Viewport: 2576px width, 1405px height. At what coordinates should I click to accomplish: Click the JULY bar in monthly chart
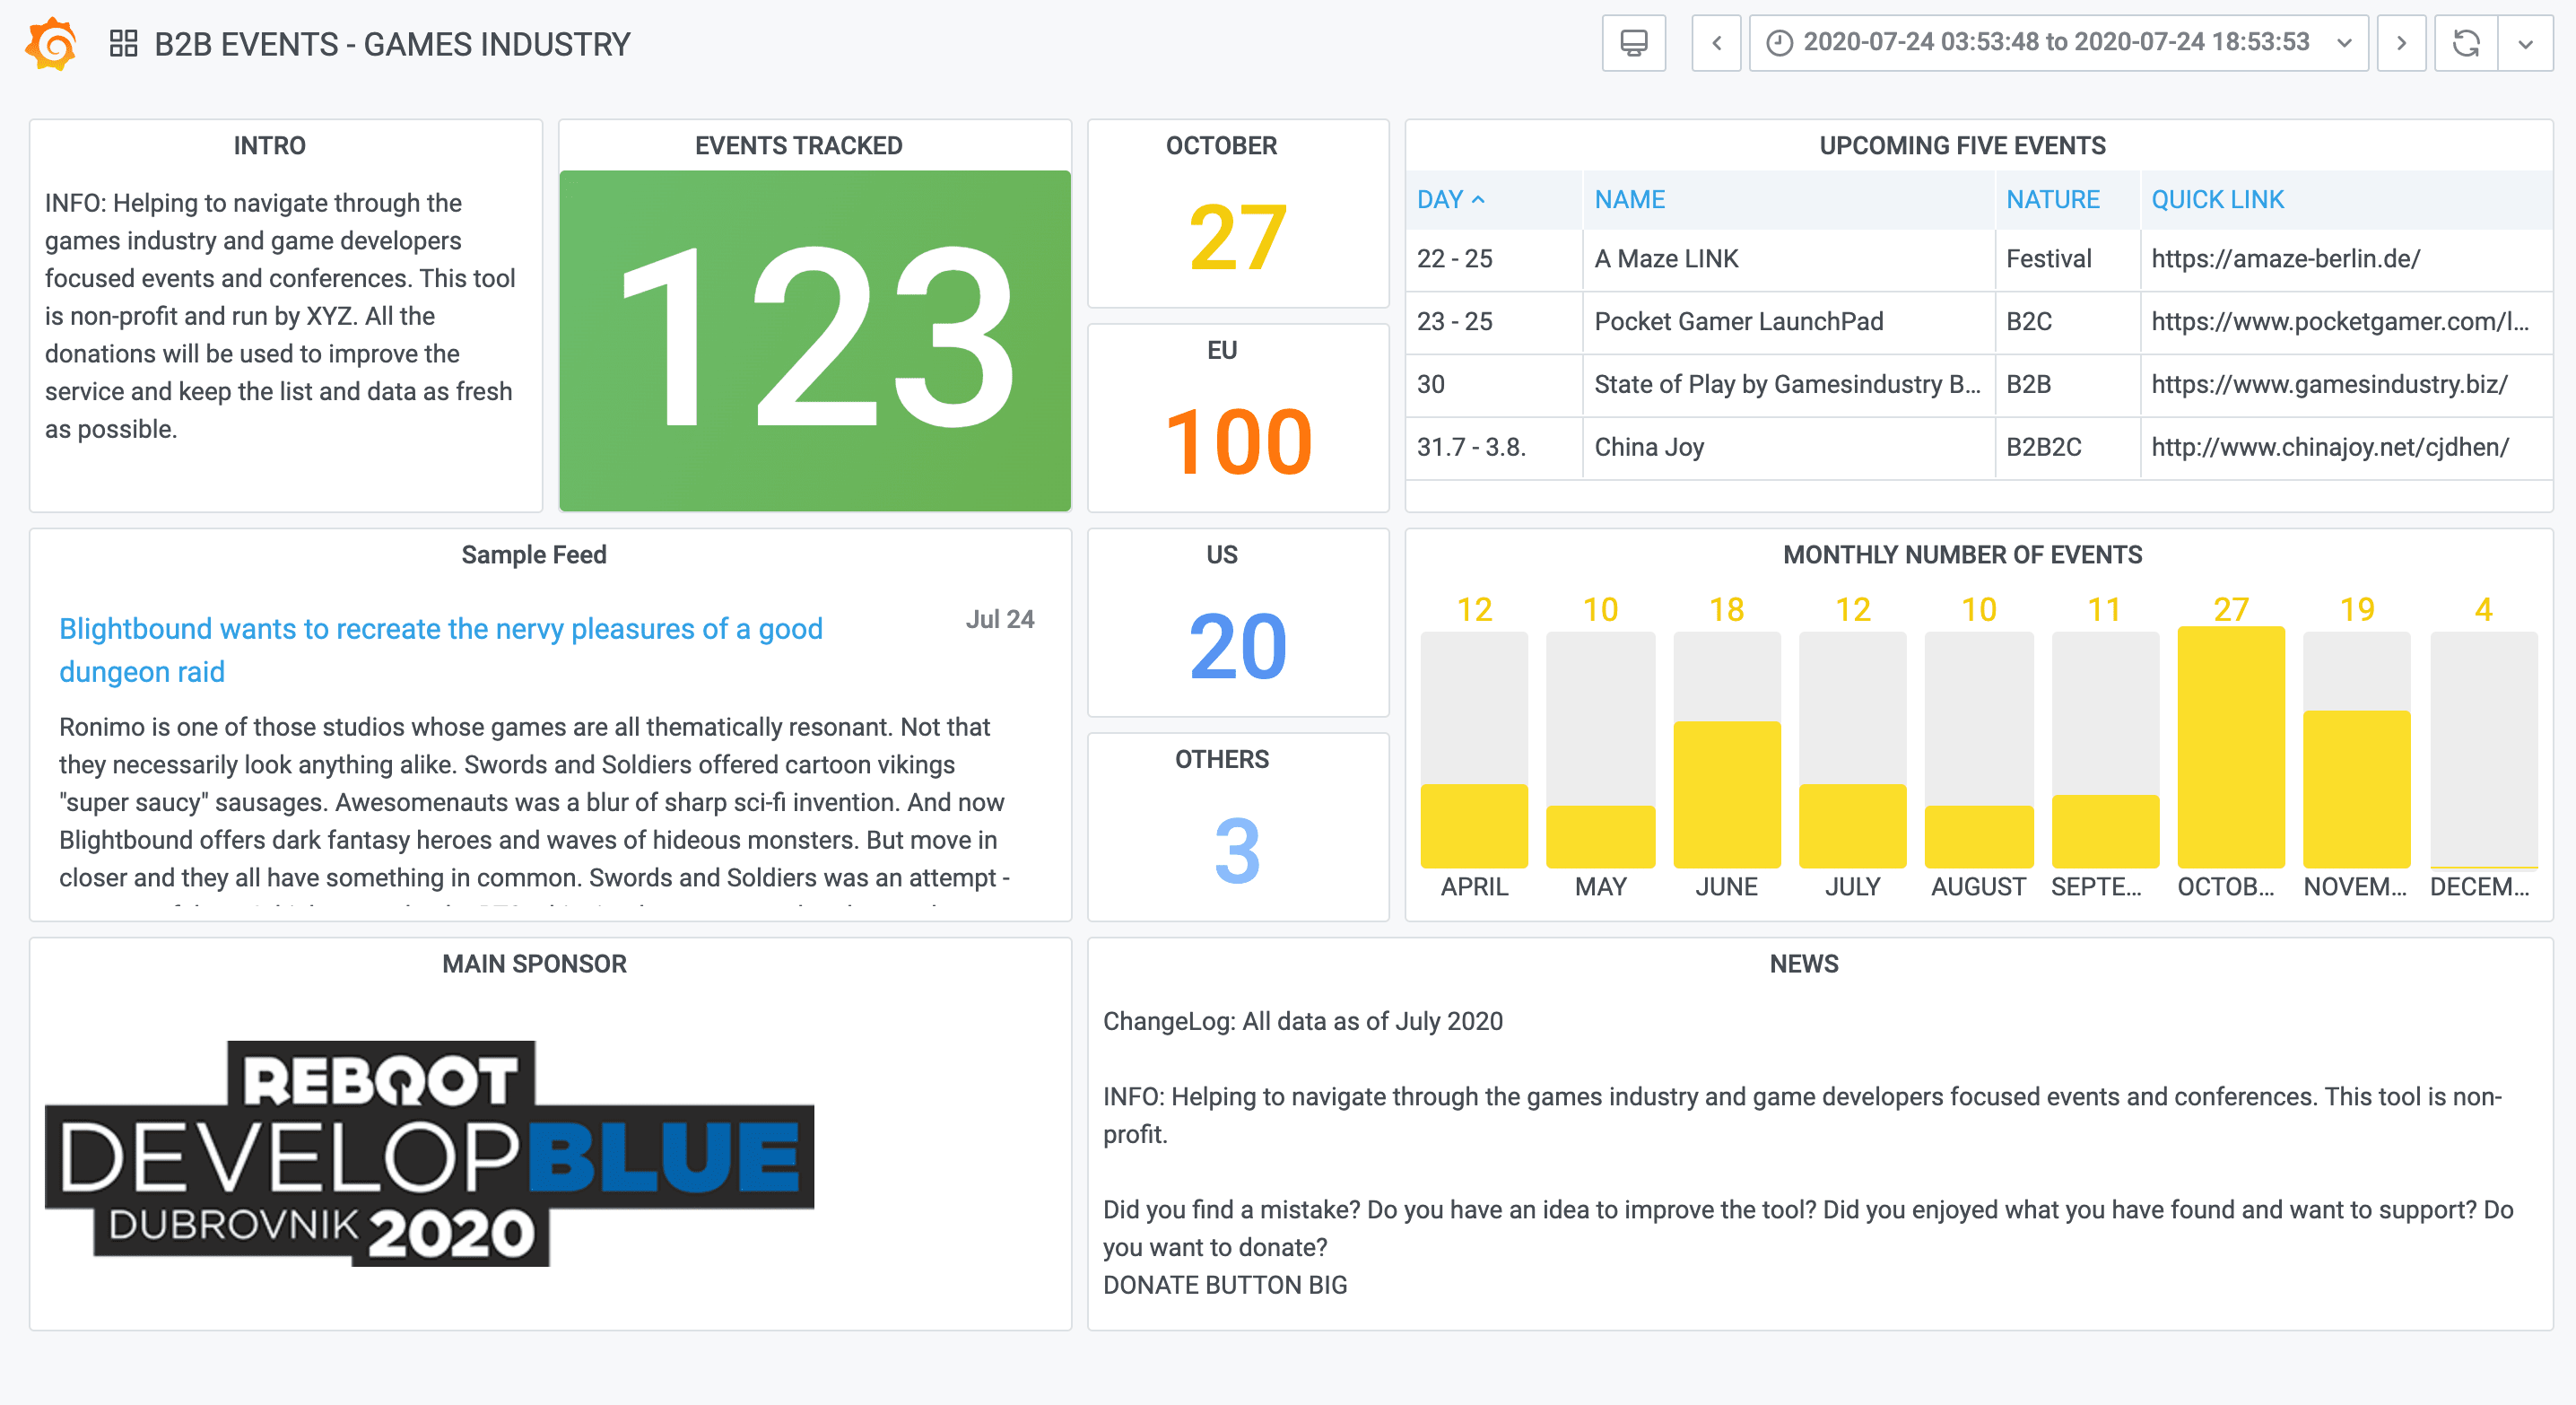1852,825
